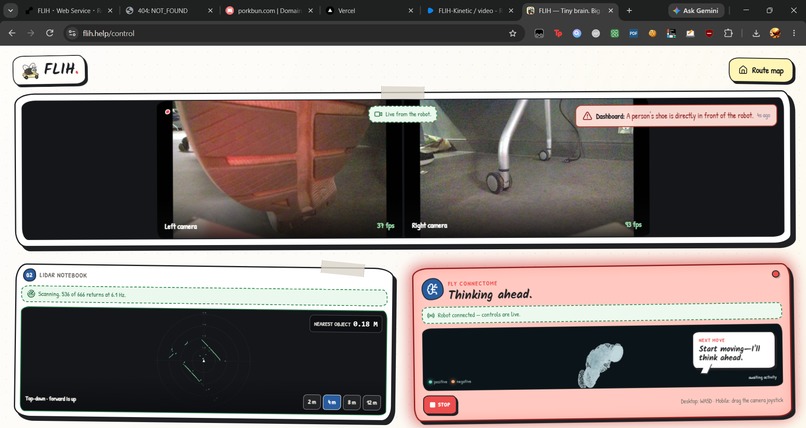Click the red Tp extension icon

click(x=558, y=33)
